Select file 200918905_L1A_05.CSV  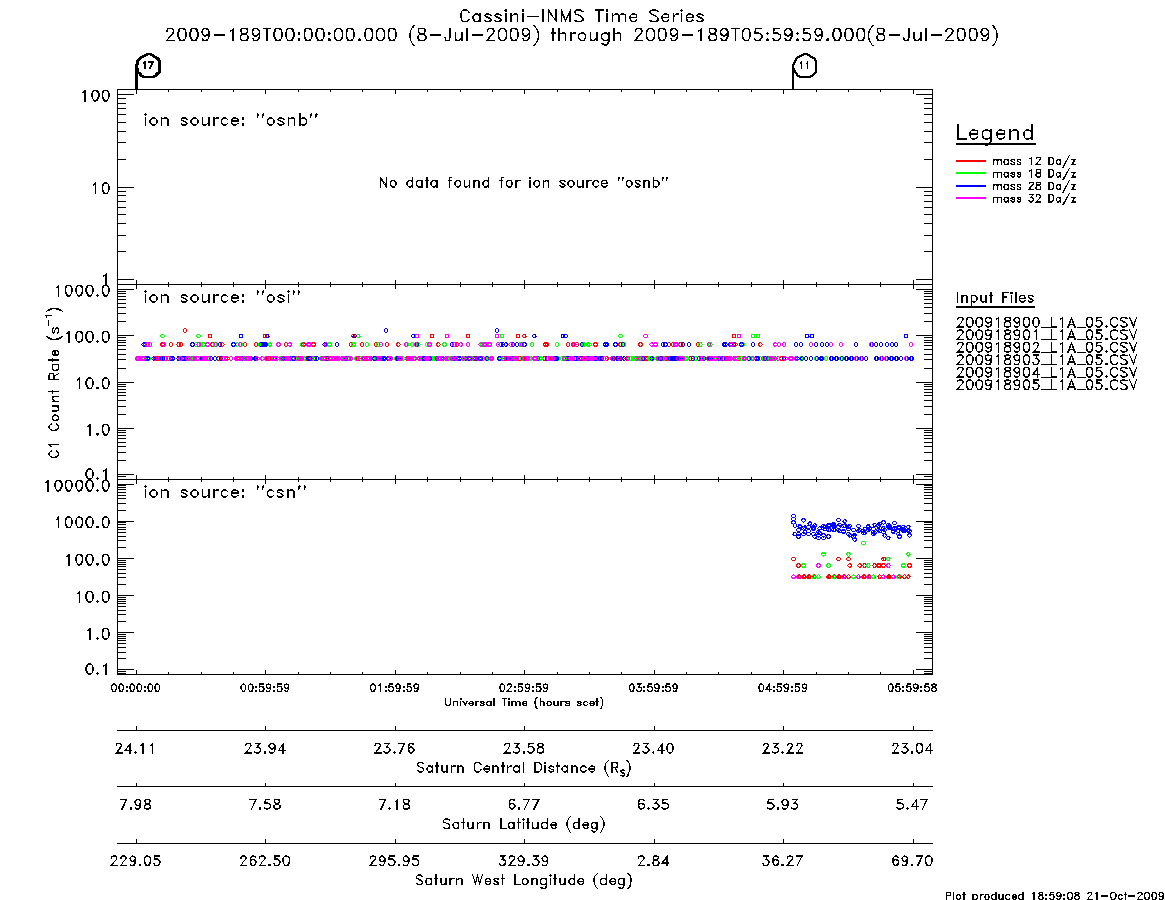click(x=1046, y=385)
